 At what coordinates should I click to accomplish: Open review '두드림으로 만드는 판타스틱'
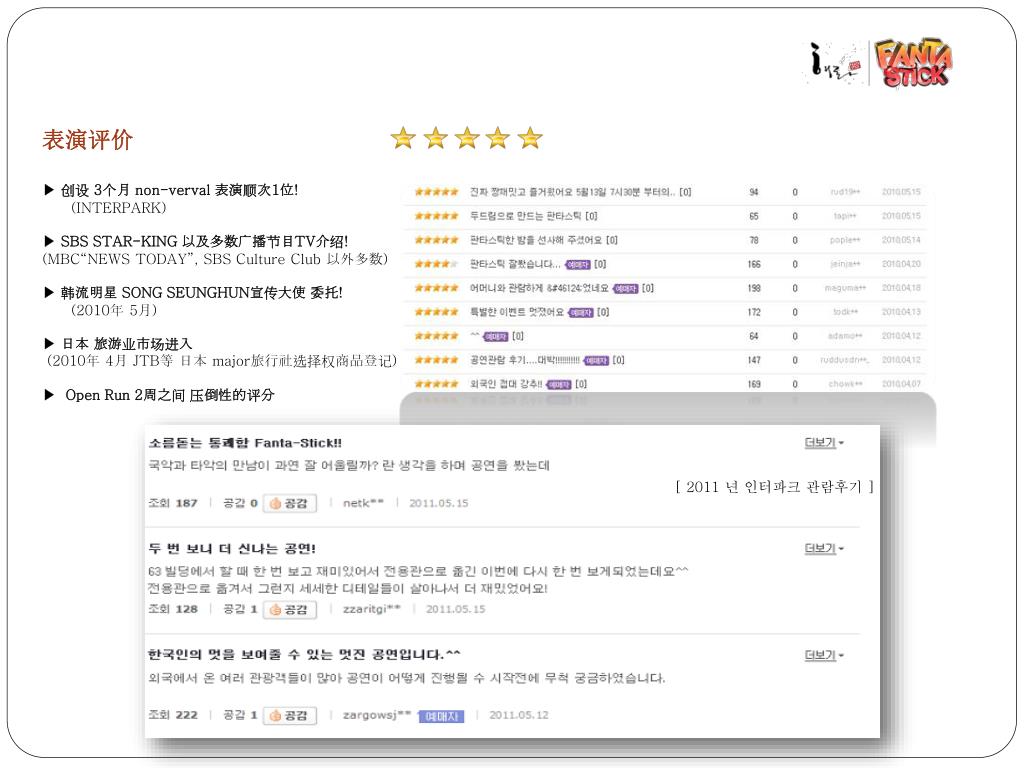click(x=534, y=216)
